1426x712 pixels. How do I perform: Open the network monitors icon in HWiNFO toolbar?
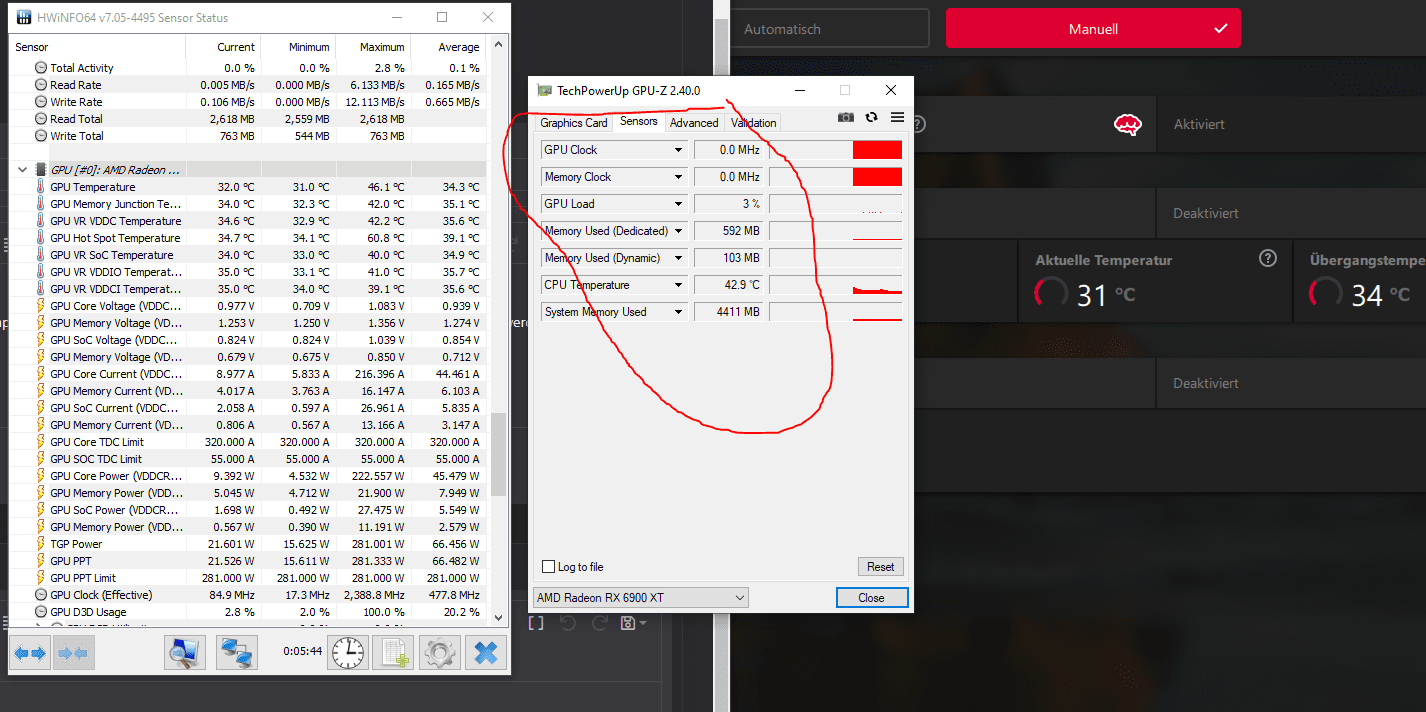pyautogui.click(x=237, y=653)
